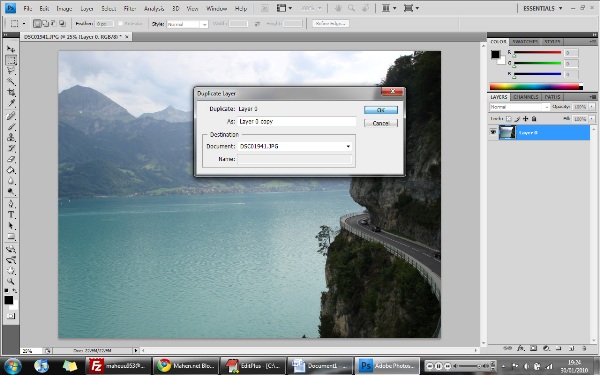
Task: Switch to the Swatches tab
Action: click(525, 41)
